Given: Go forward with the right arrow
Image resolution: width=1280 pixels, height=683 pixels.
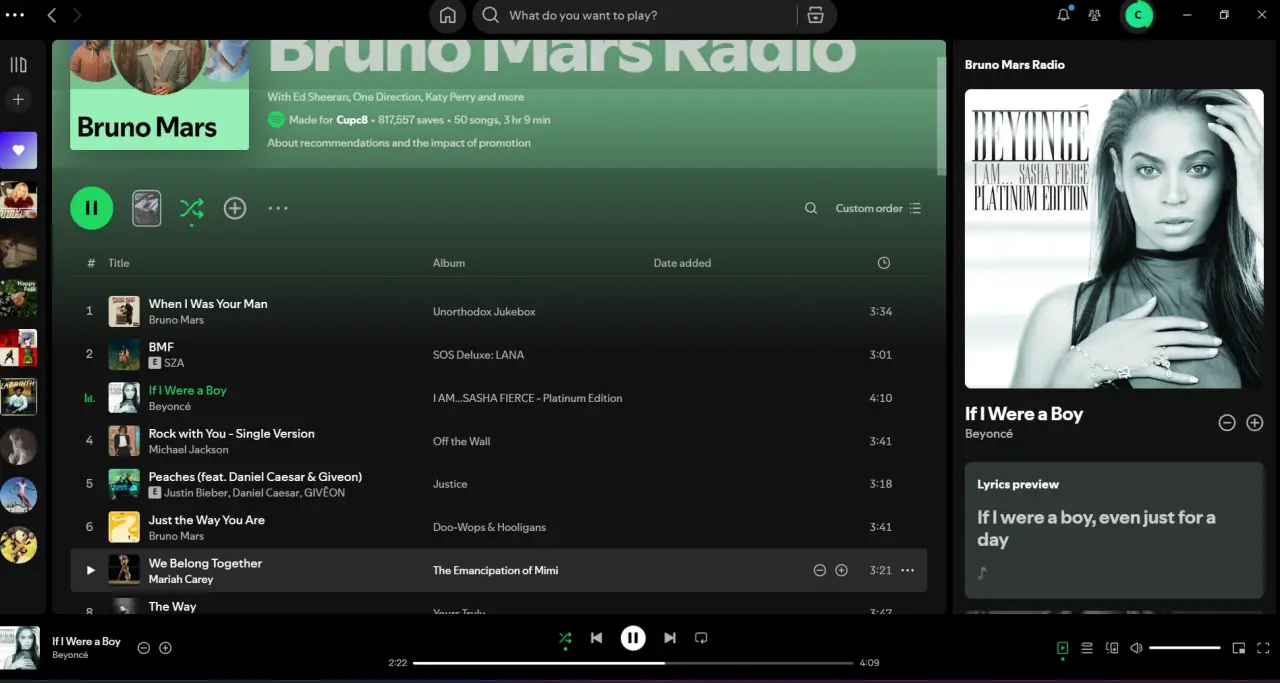Looking at the screenshot, I should point(77,15).
